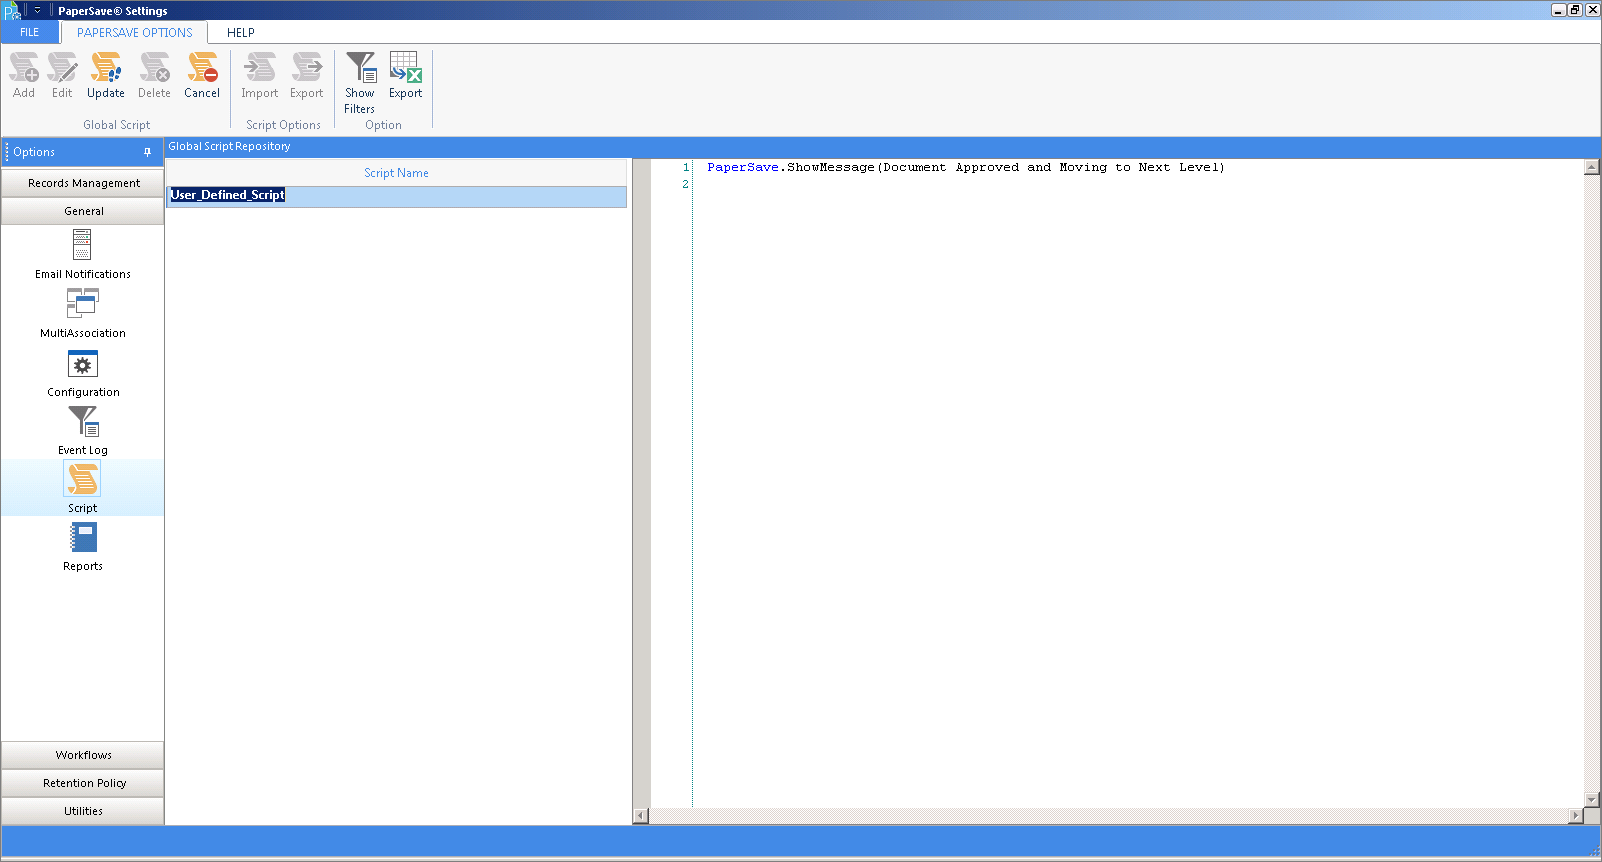The image size is (1602, 862).
Task: Collapse the General section
Action: pos(83,211)
